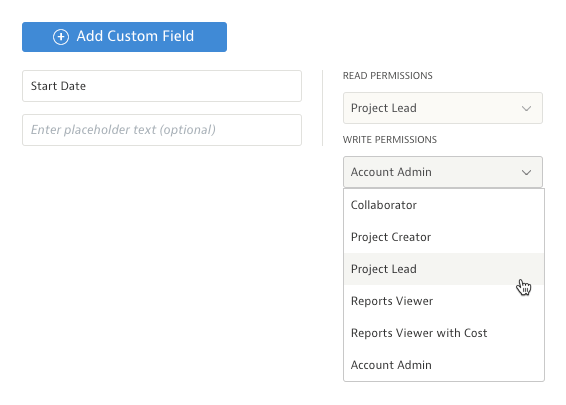566x405 pixels.
Task: Choose Account Admin in the list
Action: pyautogui.click(x=444, y=365)
